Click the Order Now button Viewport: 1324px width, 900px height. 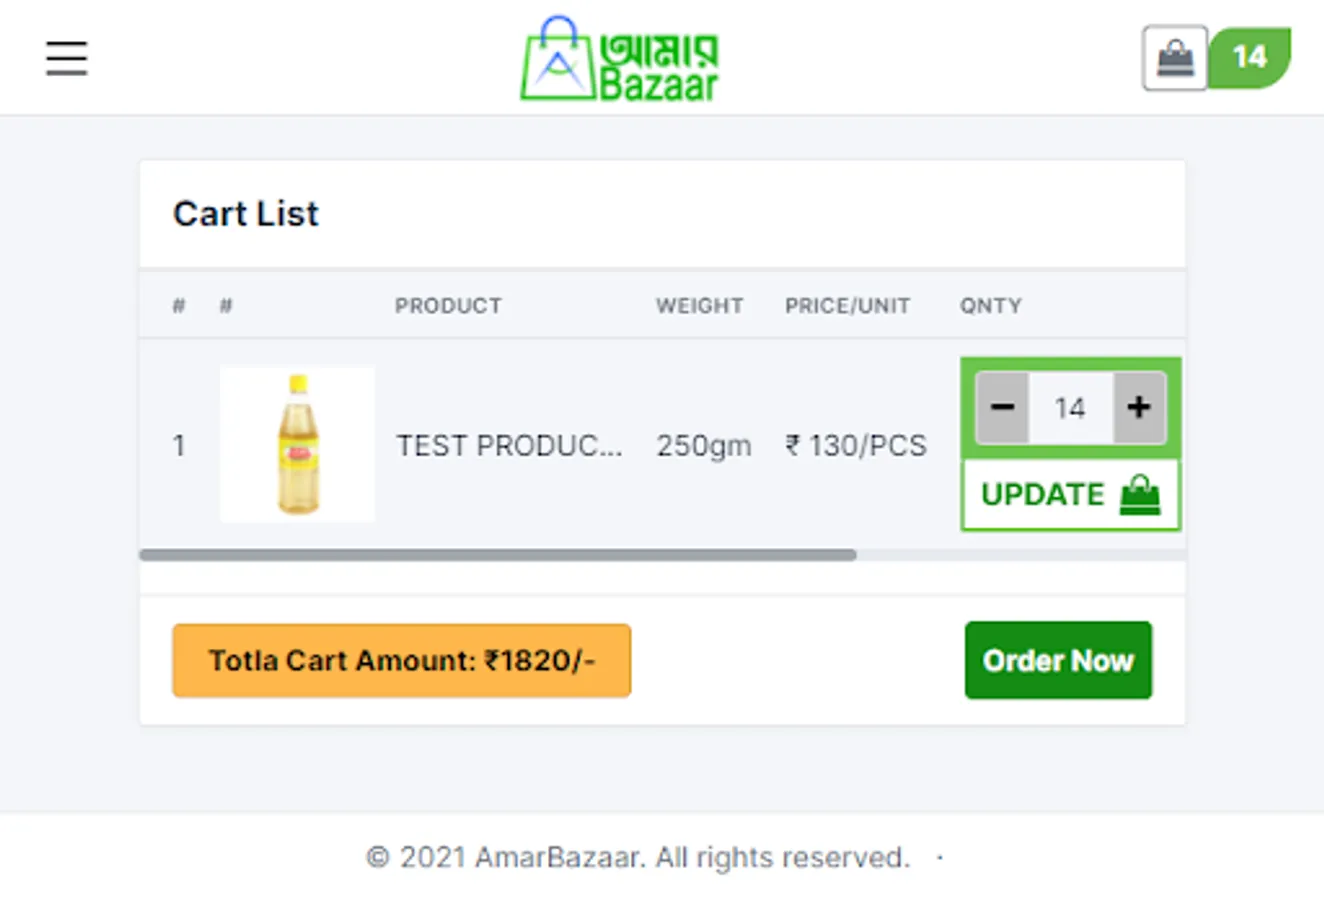click(x=1058, y=660)
